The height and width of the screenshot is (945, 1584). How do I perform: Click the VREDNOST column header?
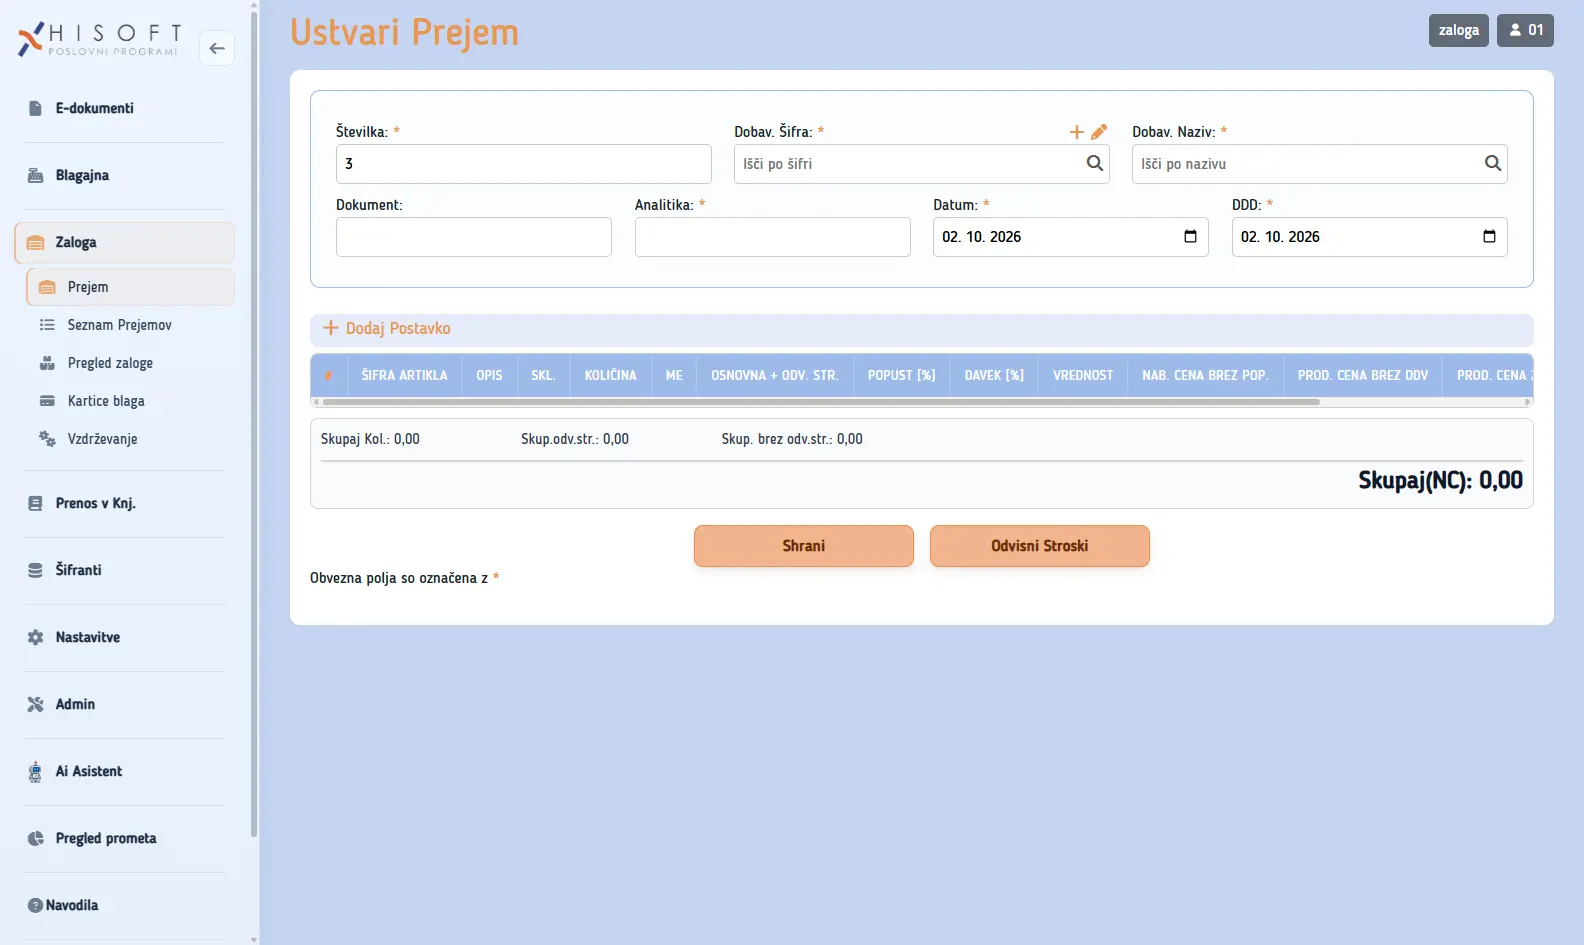(1083, 375)
